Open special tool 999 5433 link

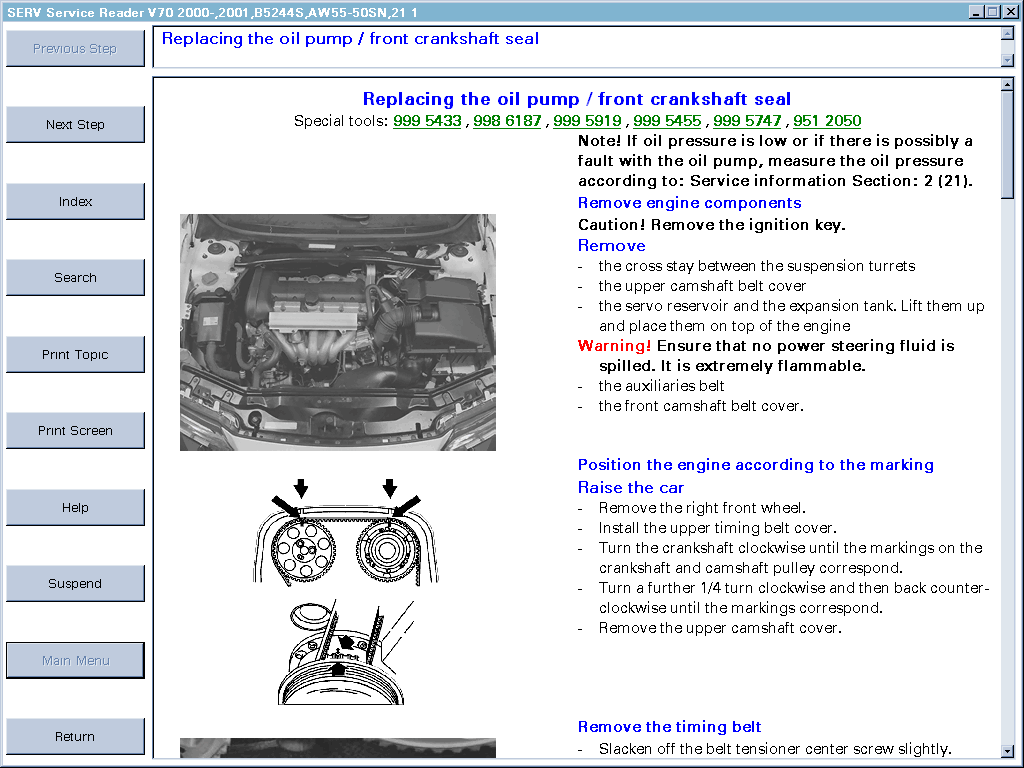coord(427,121)
